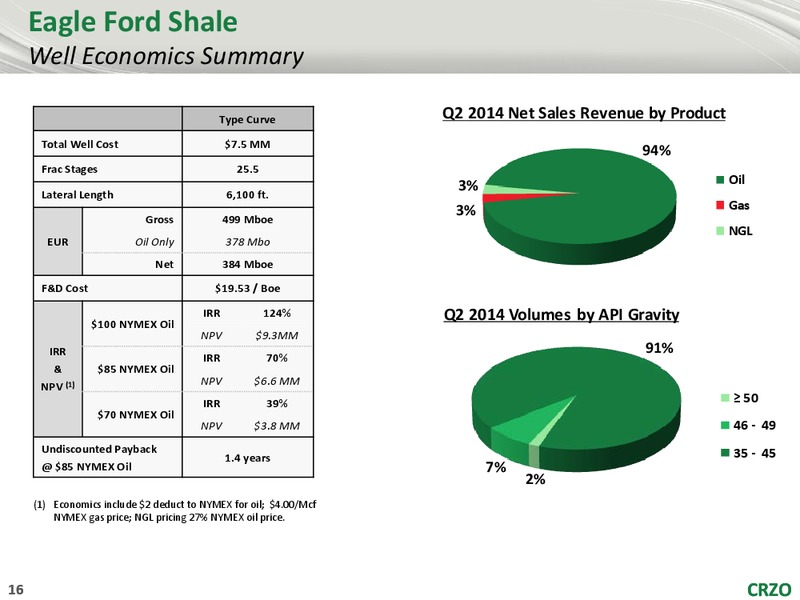800x600 pixels.
Task: Select the 'NGL' legend label
Action: [740, 231]
